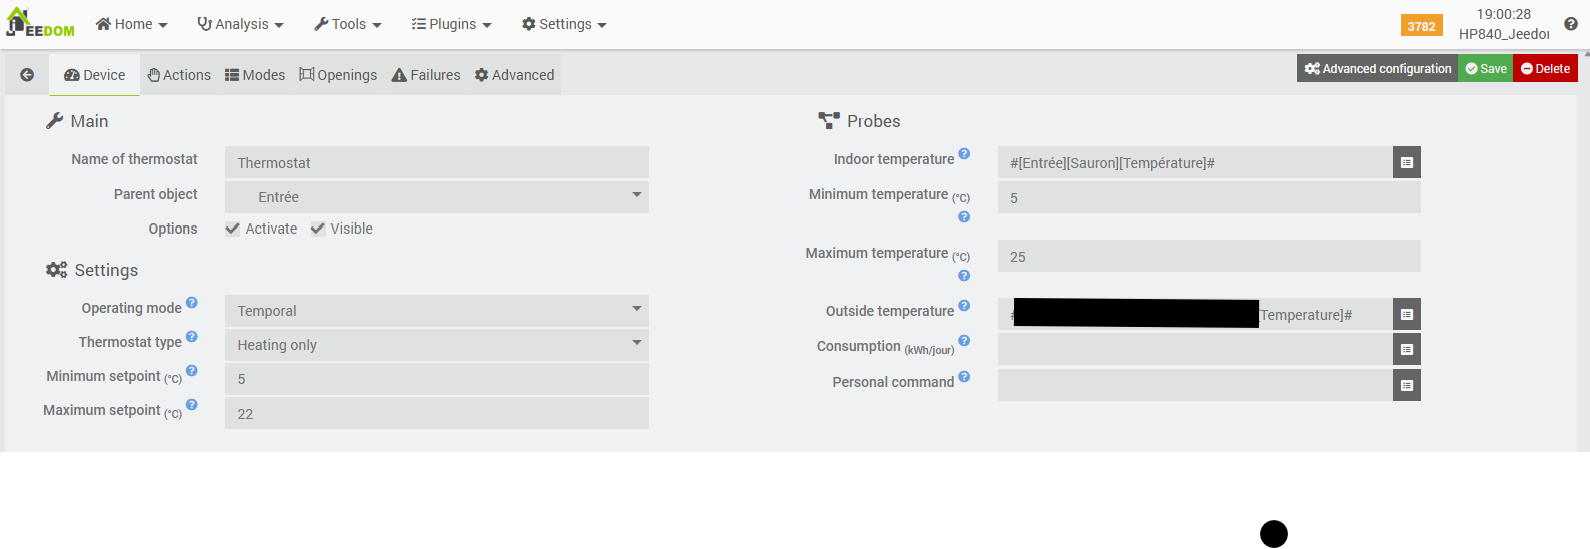Click the green Save button

click(1485, 69)
